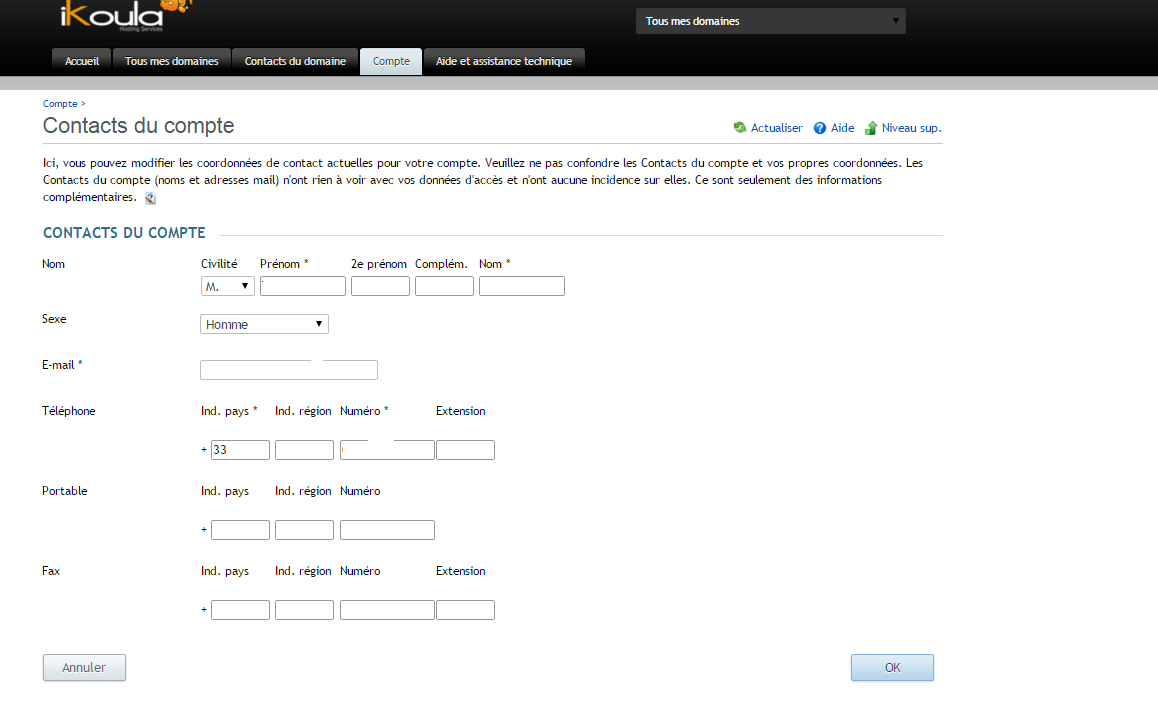Click the blue Aide question mark icon

[820, 128]
